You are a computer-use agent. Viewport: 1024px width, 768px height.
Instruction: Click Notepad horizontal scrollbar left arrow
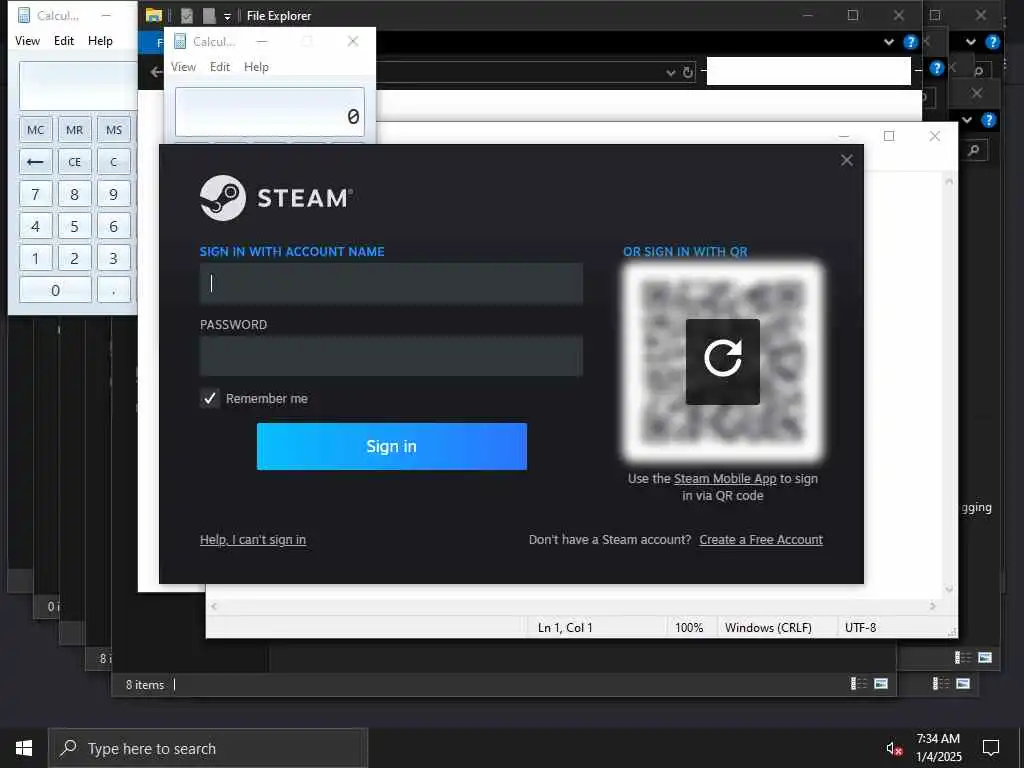(214, 606)
